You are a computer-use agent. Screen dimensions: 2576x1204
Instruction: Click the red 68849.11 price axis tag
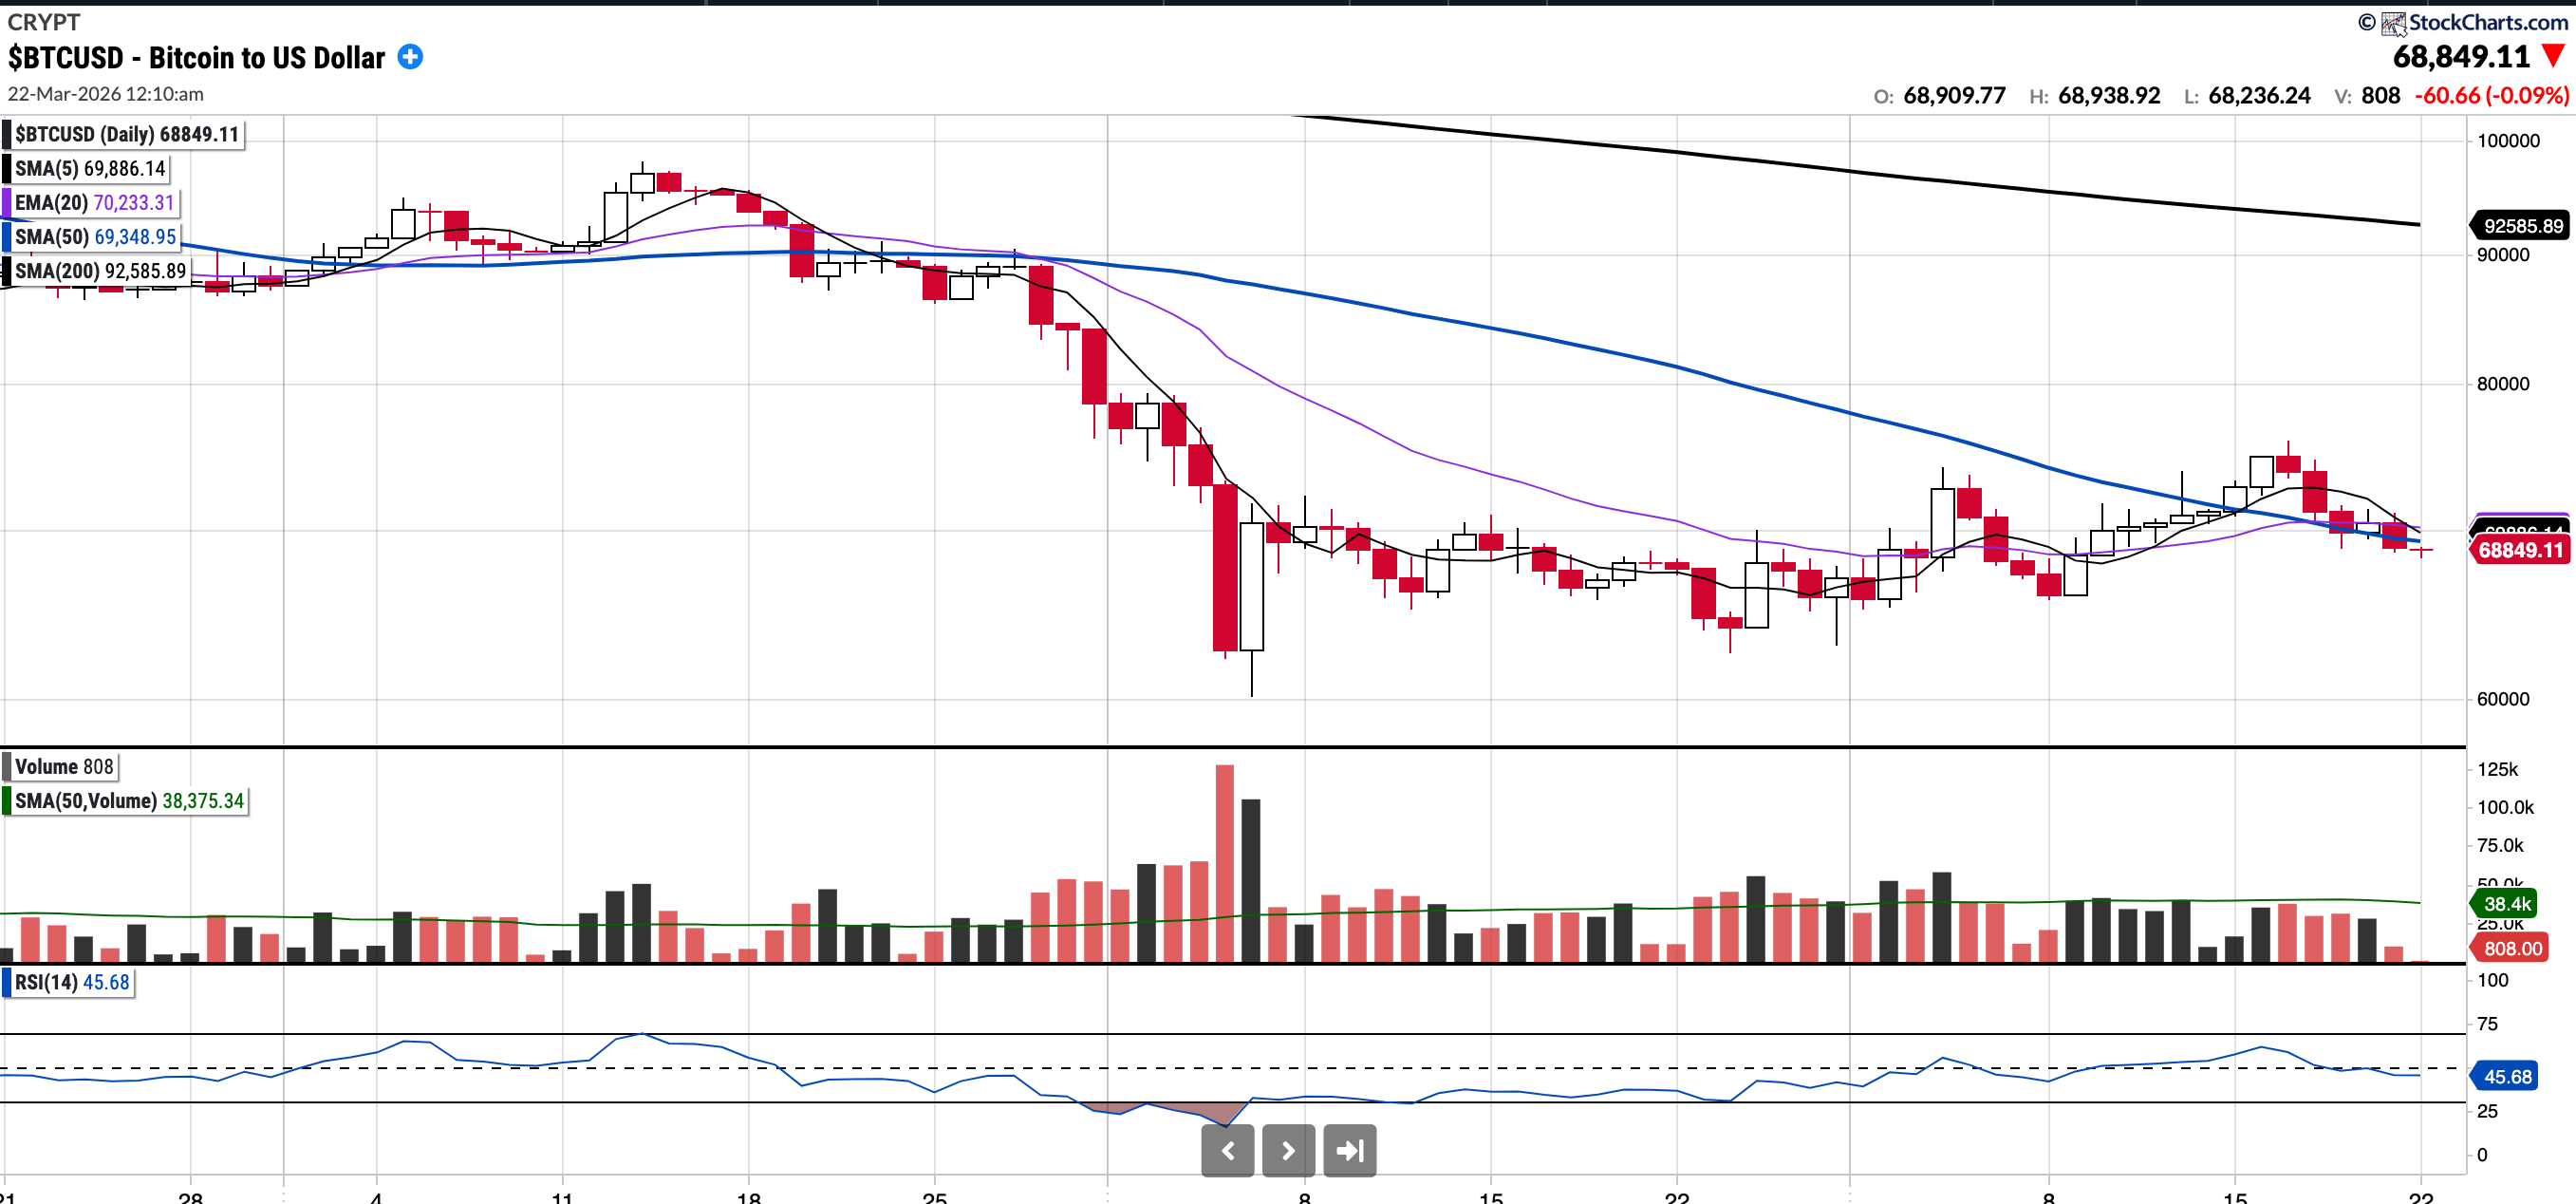[x=2520, y=550]
